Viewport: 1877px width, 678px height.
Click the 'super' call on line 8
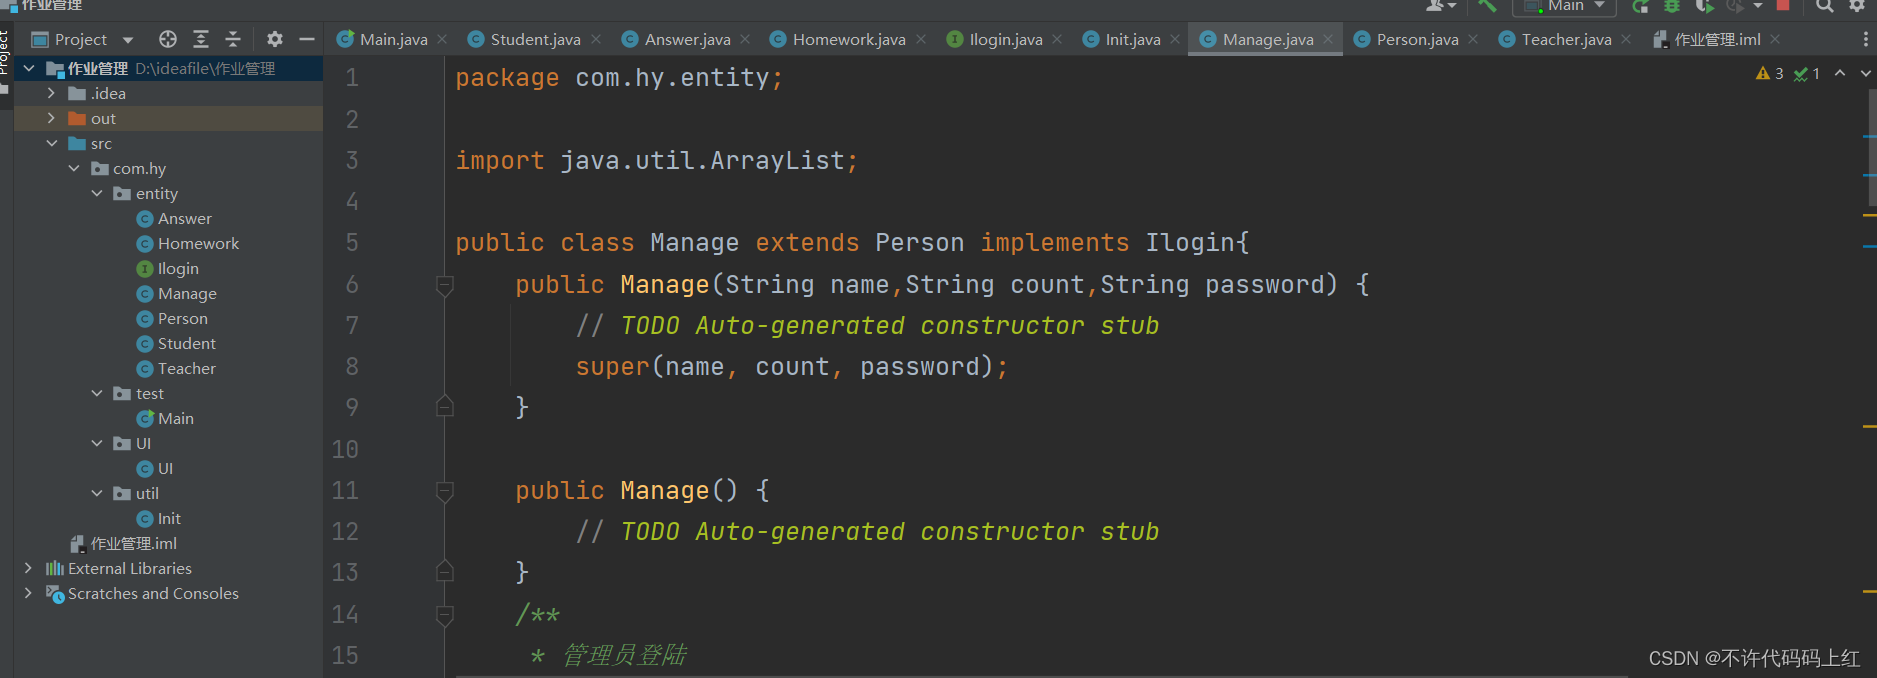tap(612, 367)
